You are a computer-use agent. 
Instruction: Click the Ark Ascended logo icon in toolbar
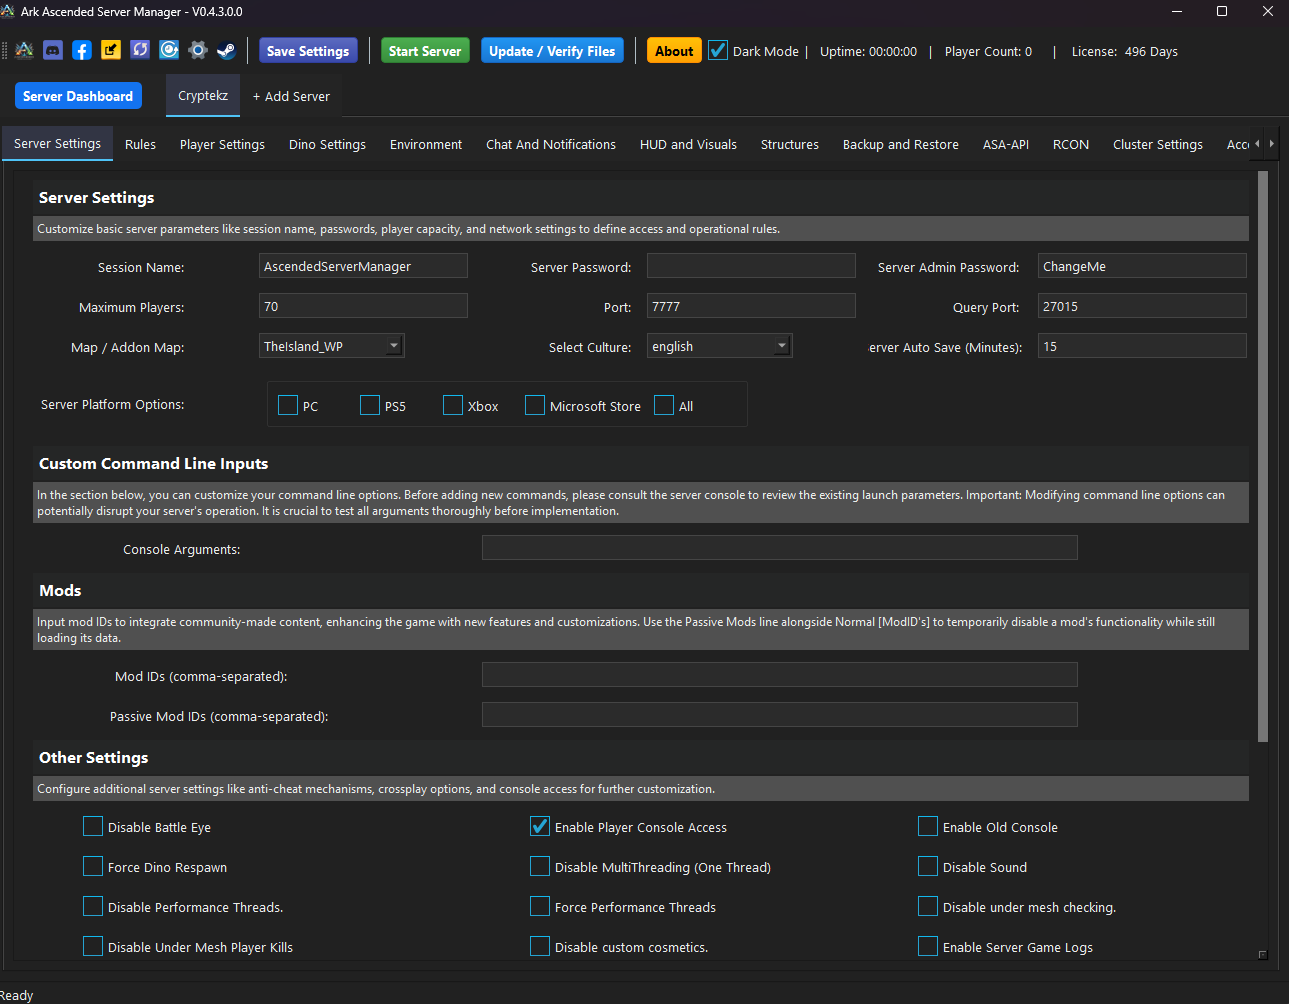click(x=25, y=50)
